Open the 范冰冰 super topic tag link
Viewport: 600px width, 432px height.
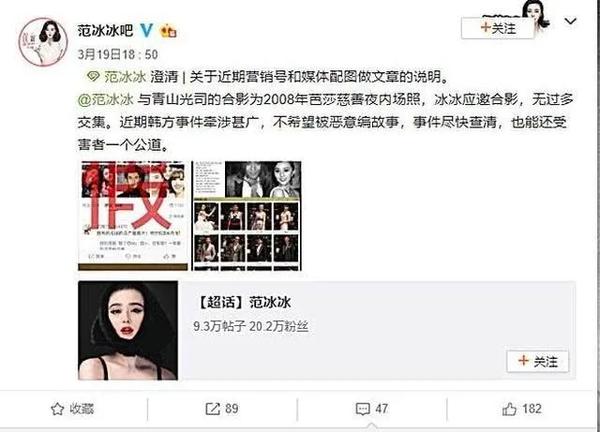[x=125, y=77]
